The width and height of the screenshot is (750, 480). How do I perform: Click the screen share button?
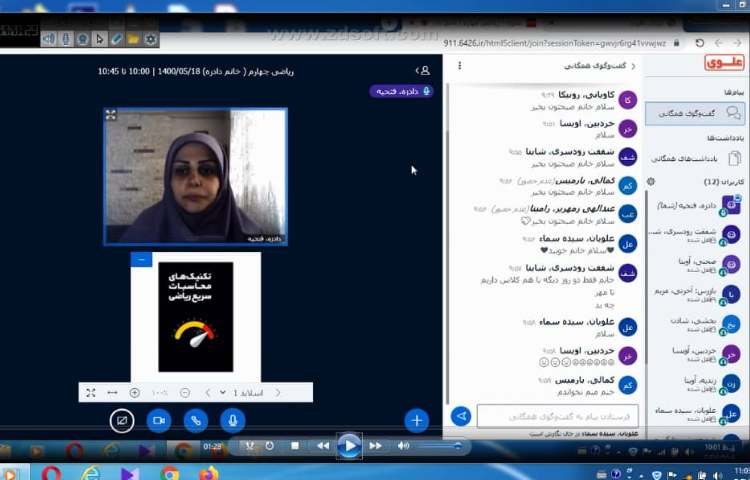[x=121, y=421]
